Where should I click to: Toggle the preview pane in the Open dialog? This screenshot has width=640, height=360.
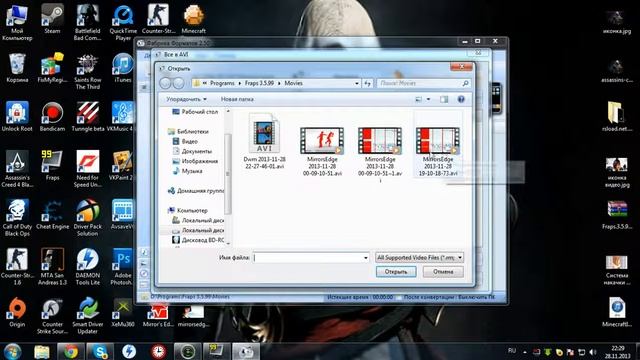[x=444, y=99]
